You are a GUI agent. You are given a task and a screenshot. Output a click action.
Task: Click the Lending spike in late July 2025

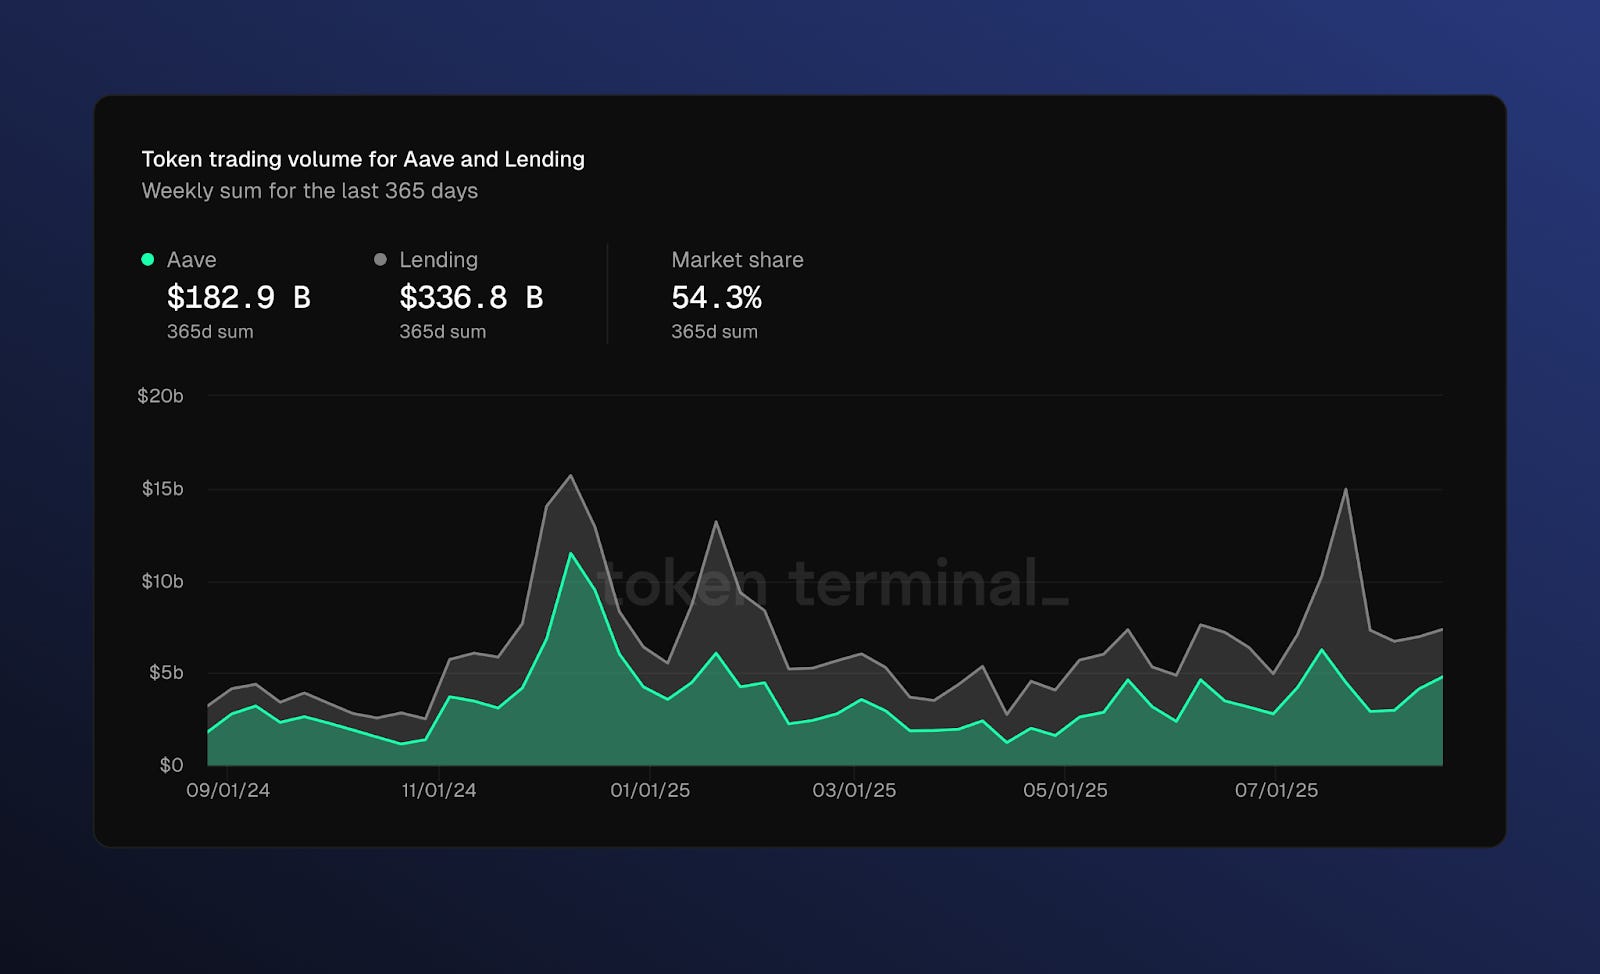pyautogui.click(x=1346, y=489)
